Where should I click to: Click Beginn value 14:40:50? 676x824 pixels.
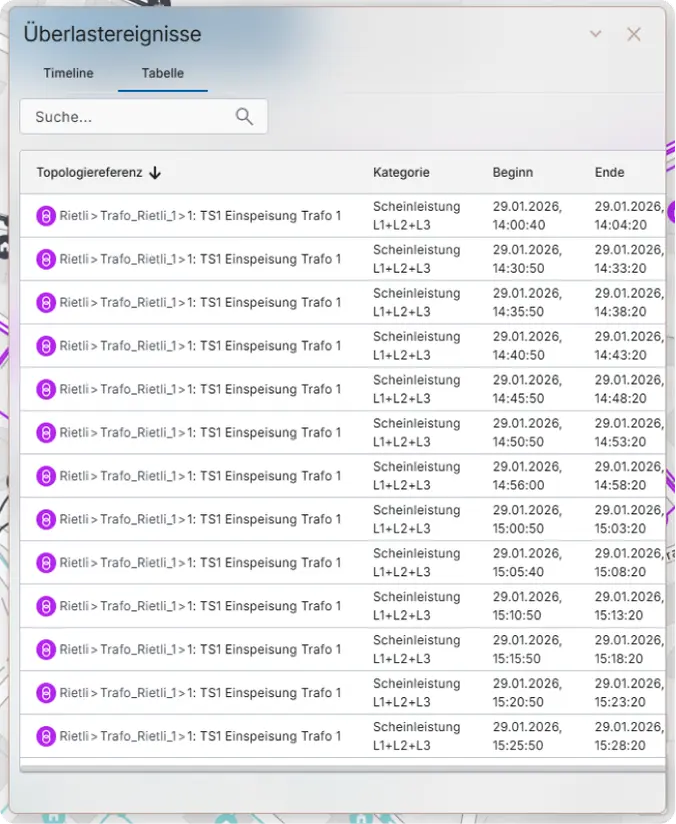(527, 346)
